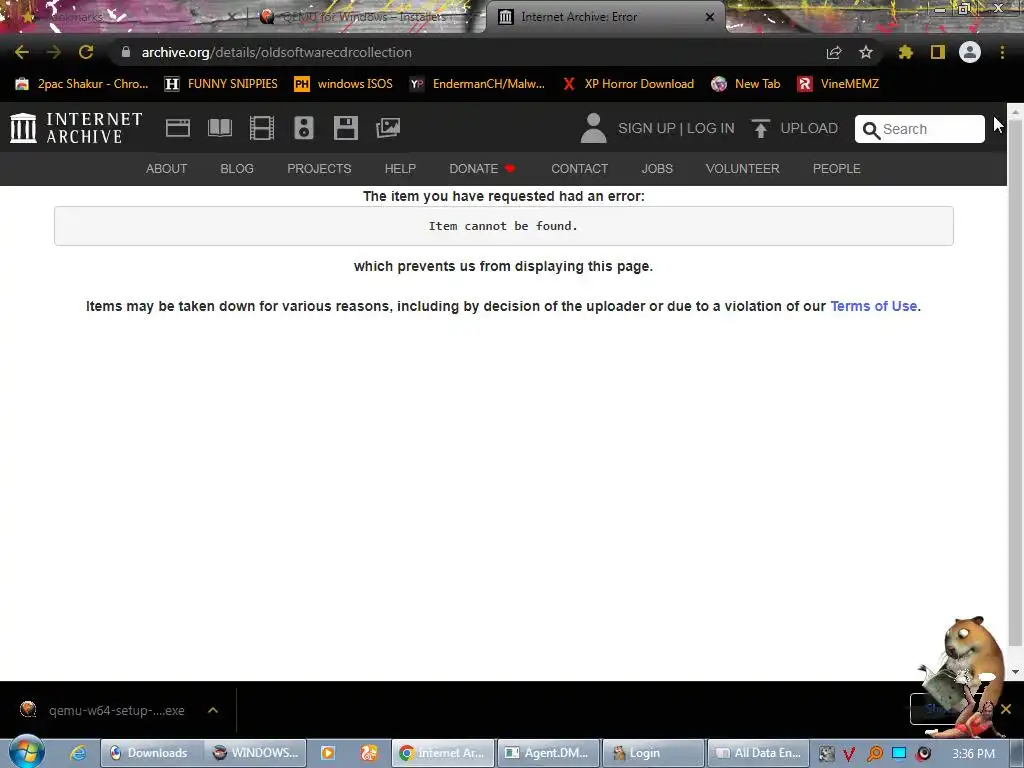Screen dimensions: 1024x768
Task: Open the Texts book icon
Action: pyautogui.click(x=220, y=128)
